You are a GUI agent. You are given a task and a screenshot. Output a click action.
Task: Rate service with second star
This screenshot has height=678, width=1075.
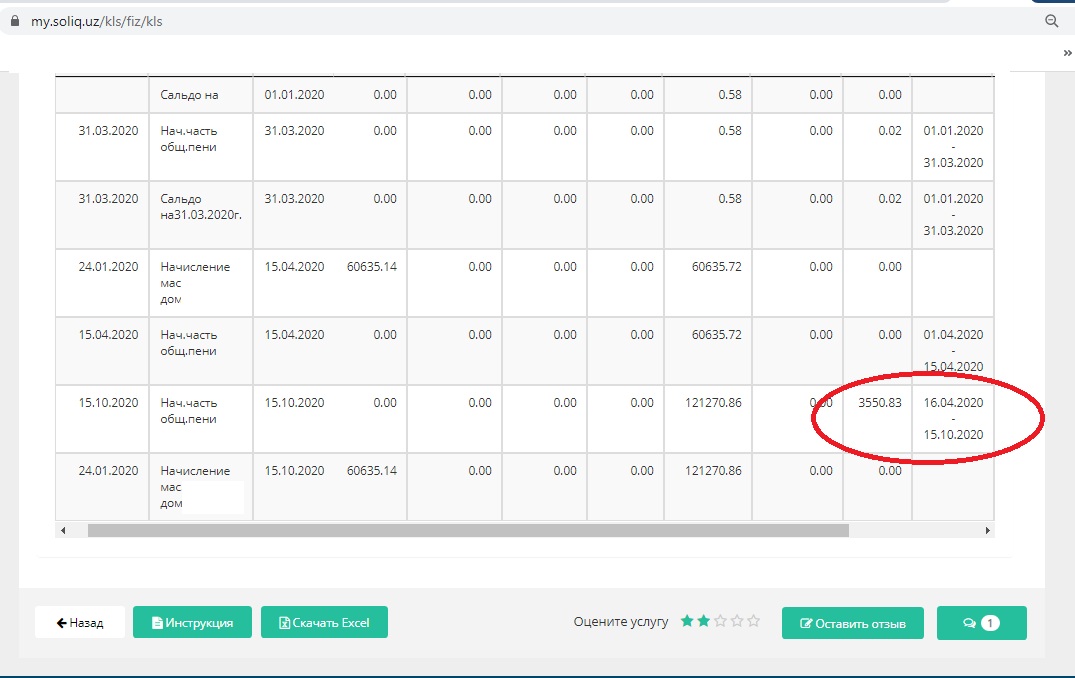[704, 621]
